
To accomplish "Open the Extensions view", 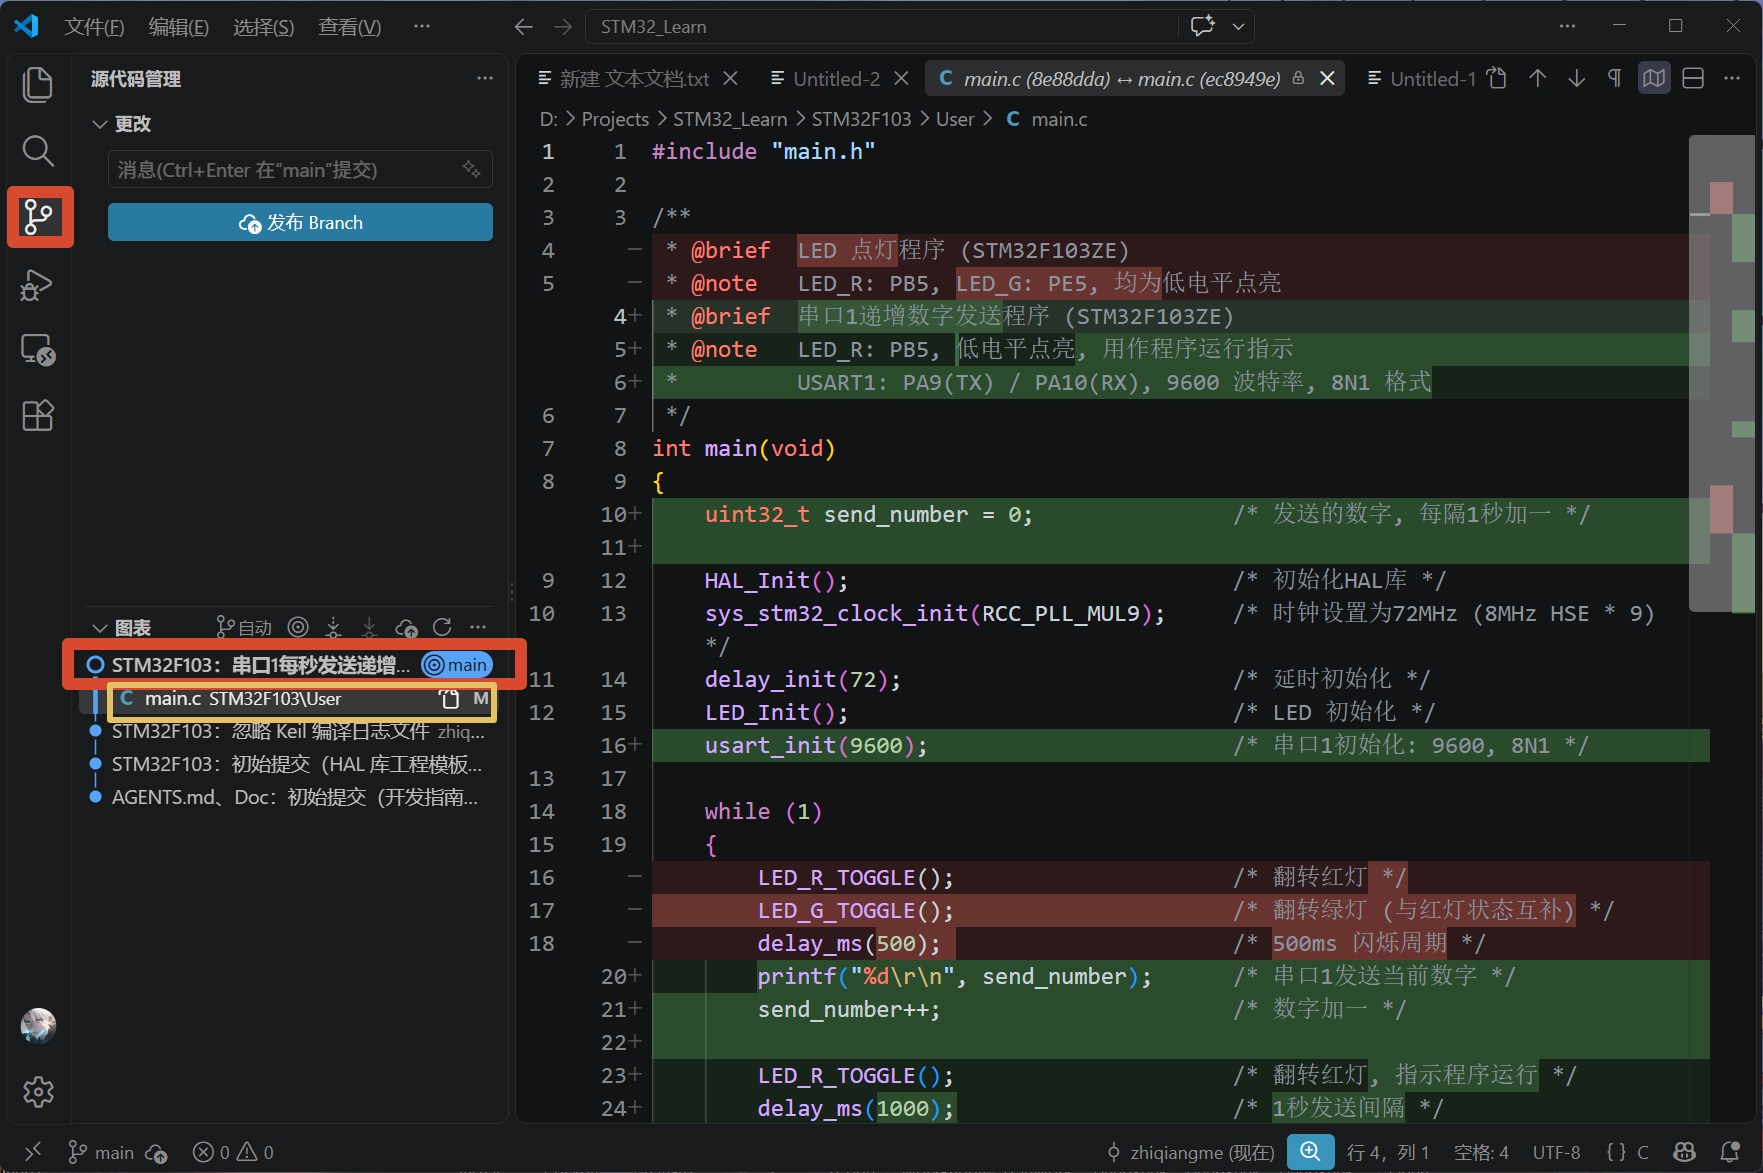I will tap(38, 415).
